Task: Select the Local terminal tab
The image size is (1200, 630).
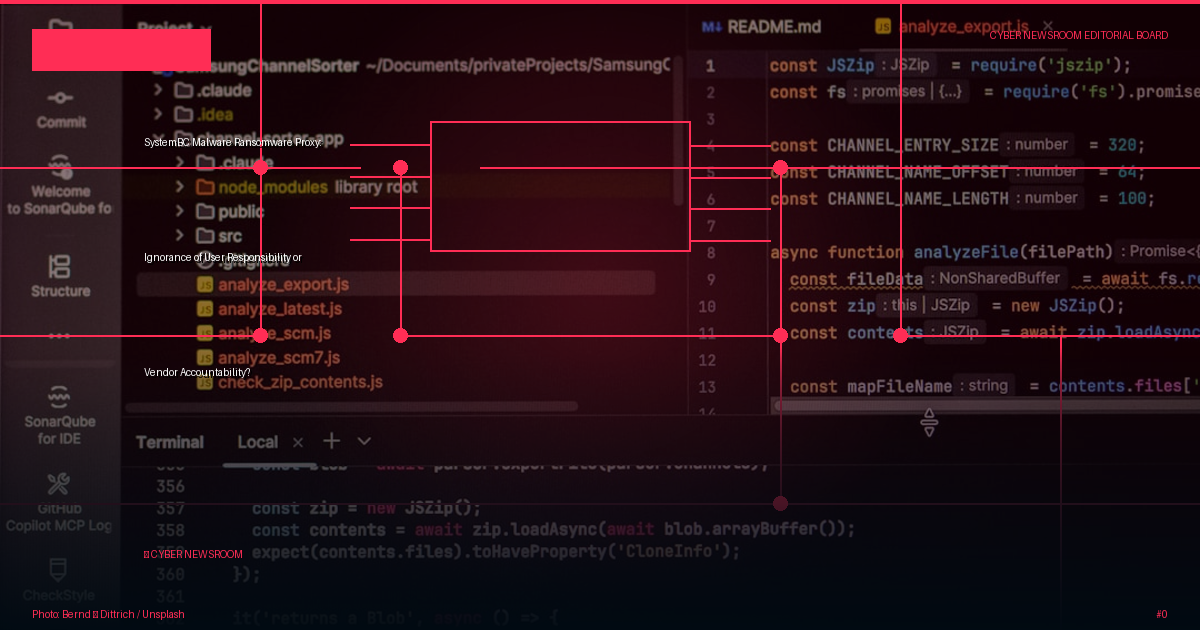Action: (258, 442)
